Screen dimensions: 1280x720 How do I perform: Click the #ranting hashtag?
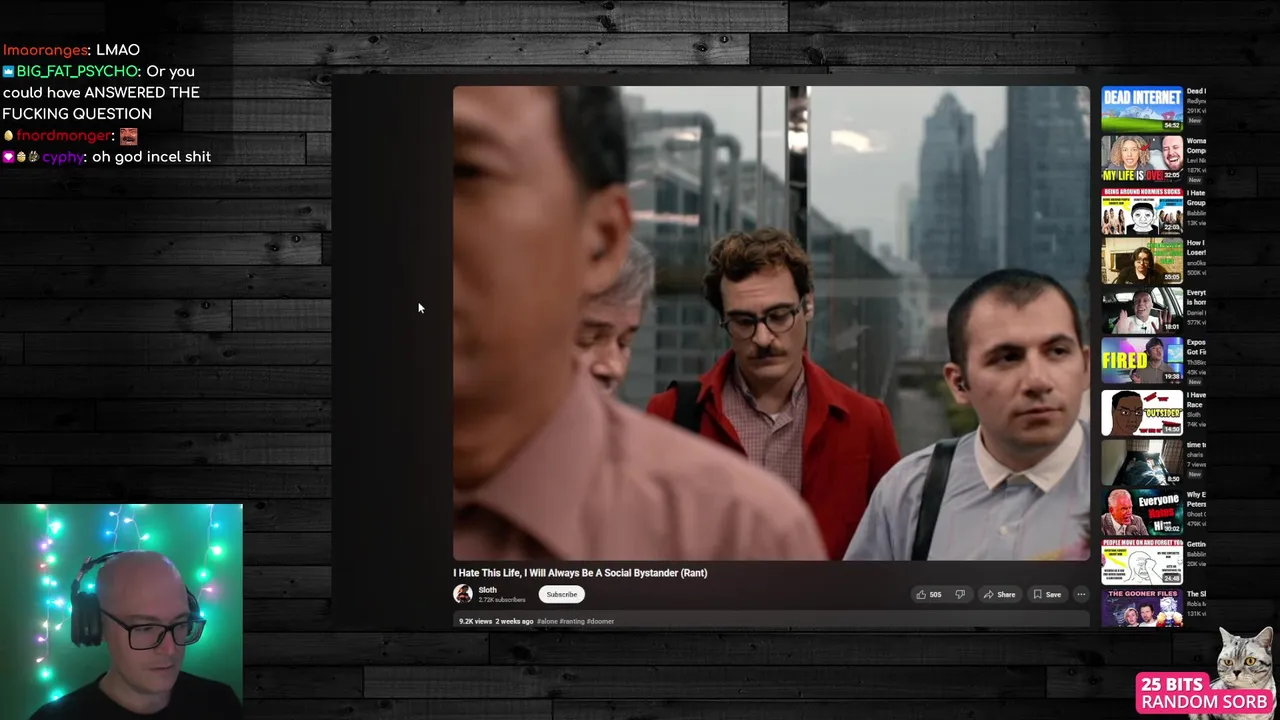(x=572, y=621)
